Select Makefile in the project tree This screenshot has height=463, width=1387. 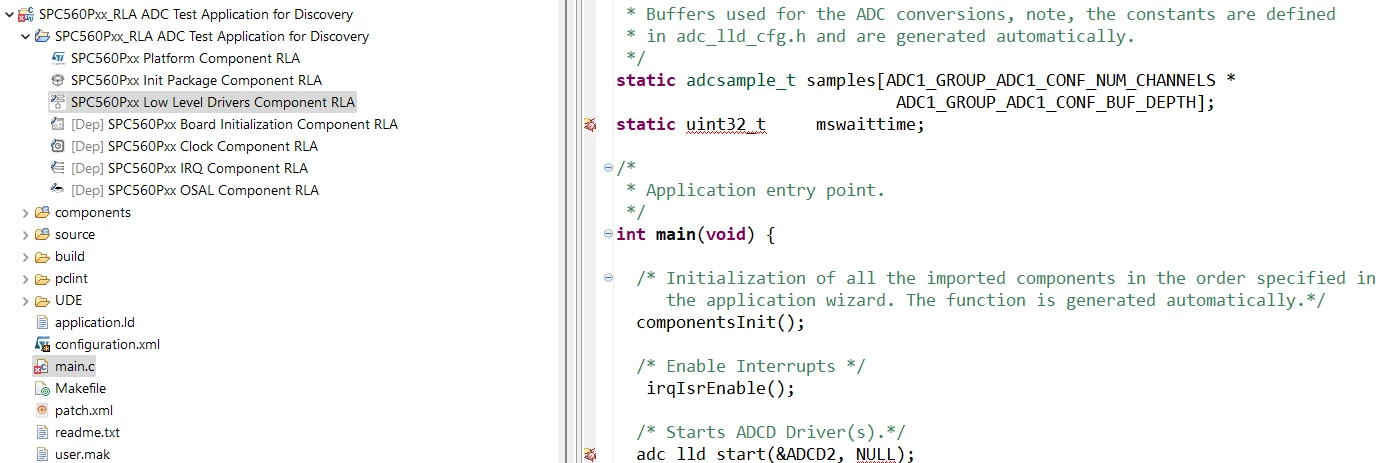pyautogui.click(x=80, y=388)
